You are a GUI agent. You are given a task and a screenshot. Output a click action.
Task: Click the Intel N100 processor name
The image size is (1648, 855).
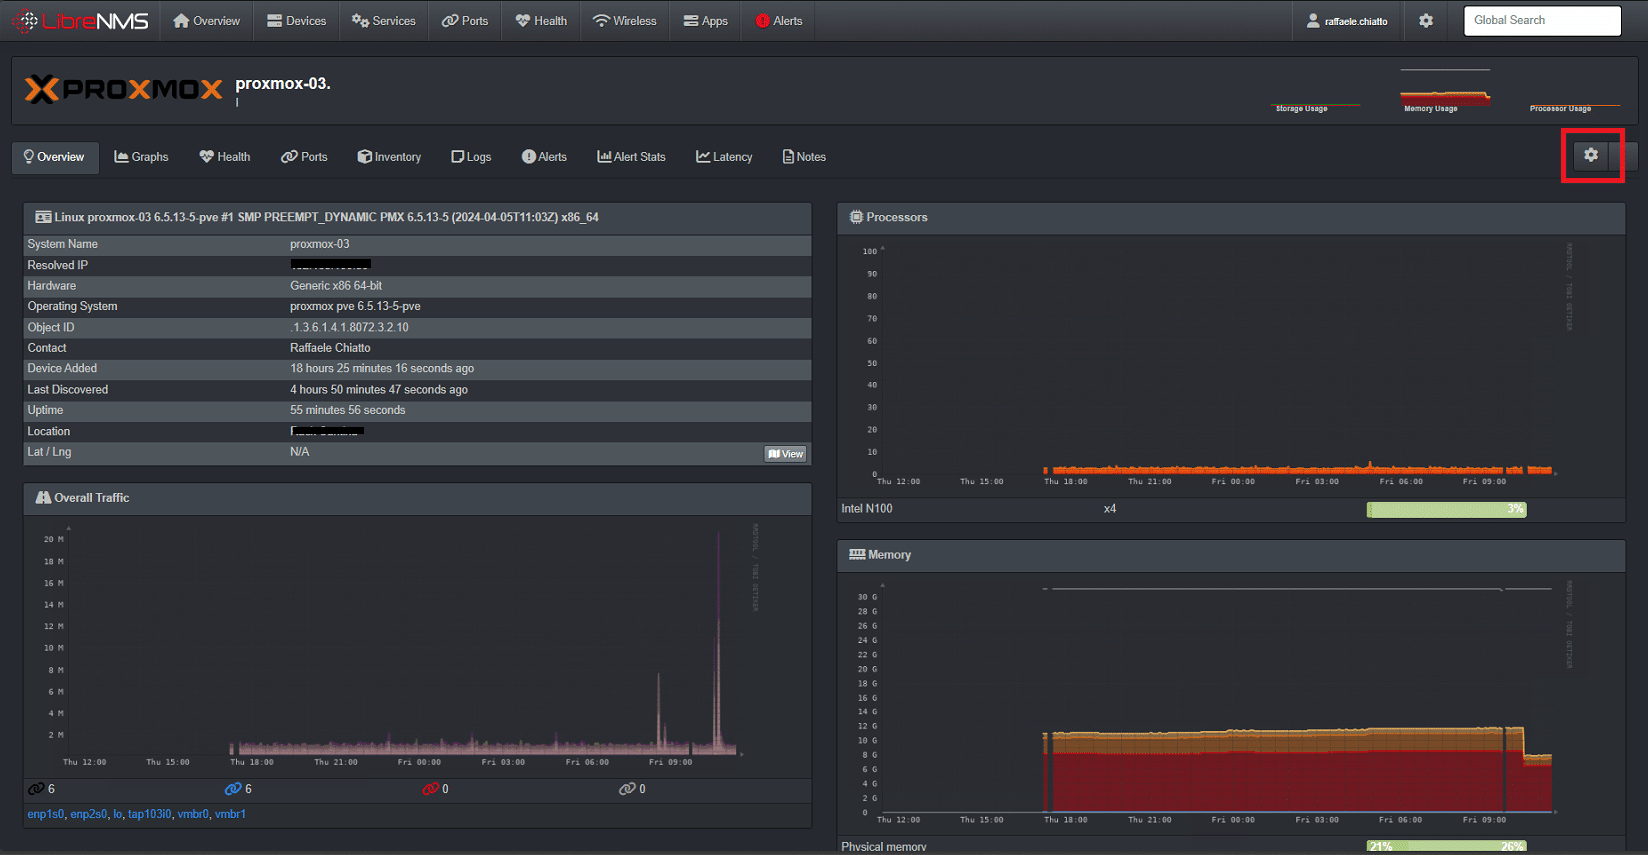pyautogui.click(x=867, y=509)
